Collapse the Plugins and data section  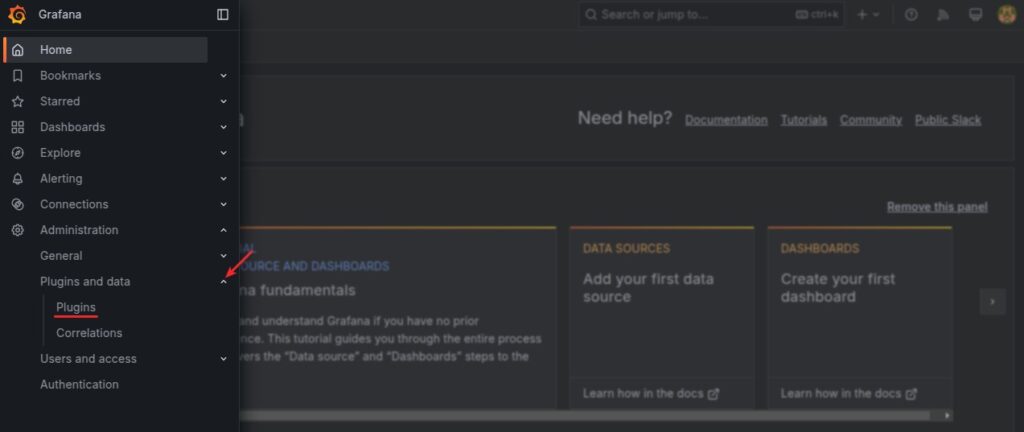pos(223,282)
